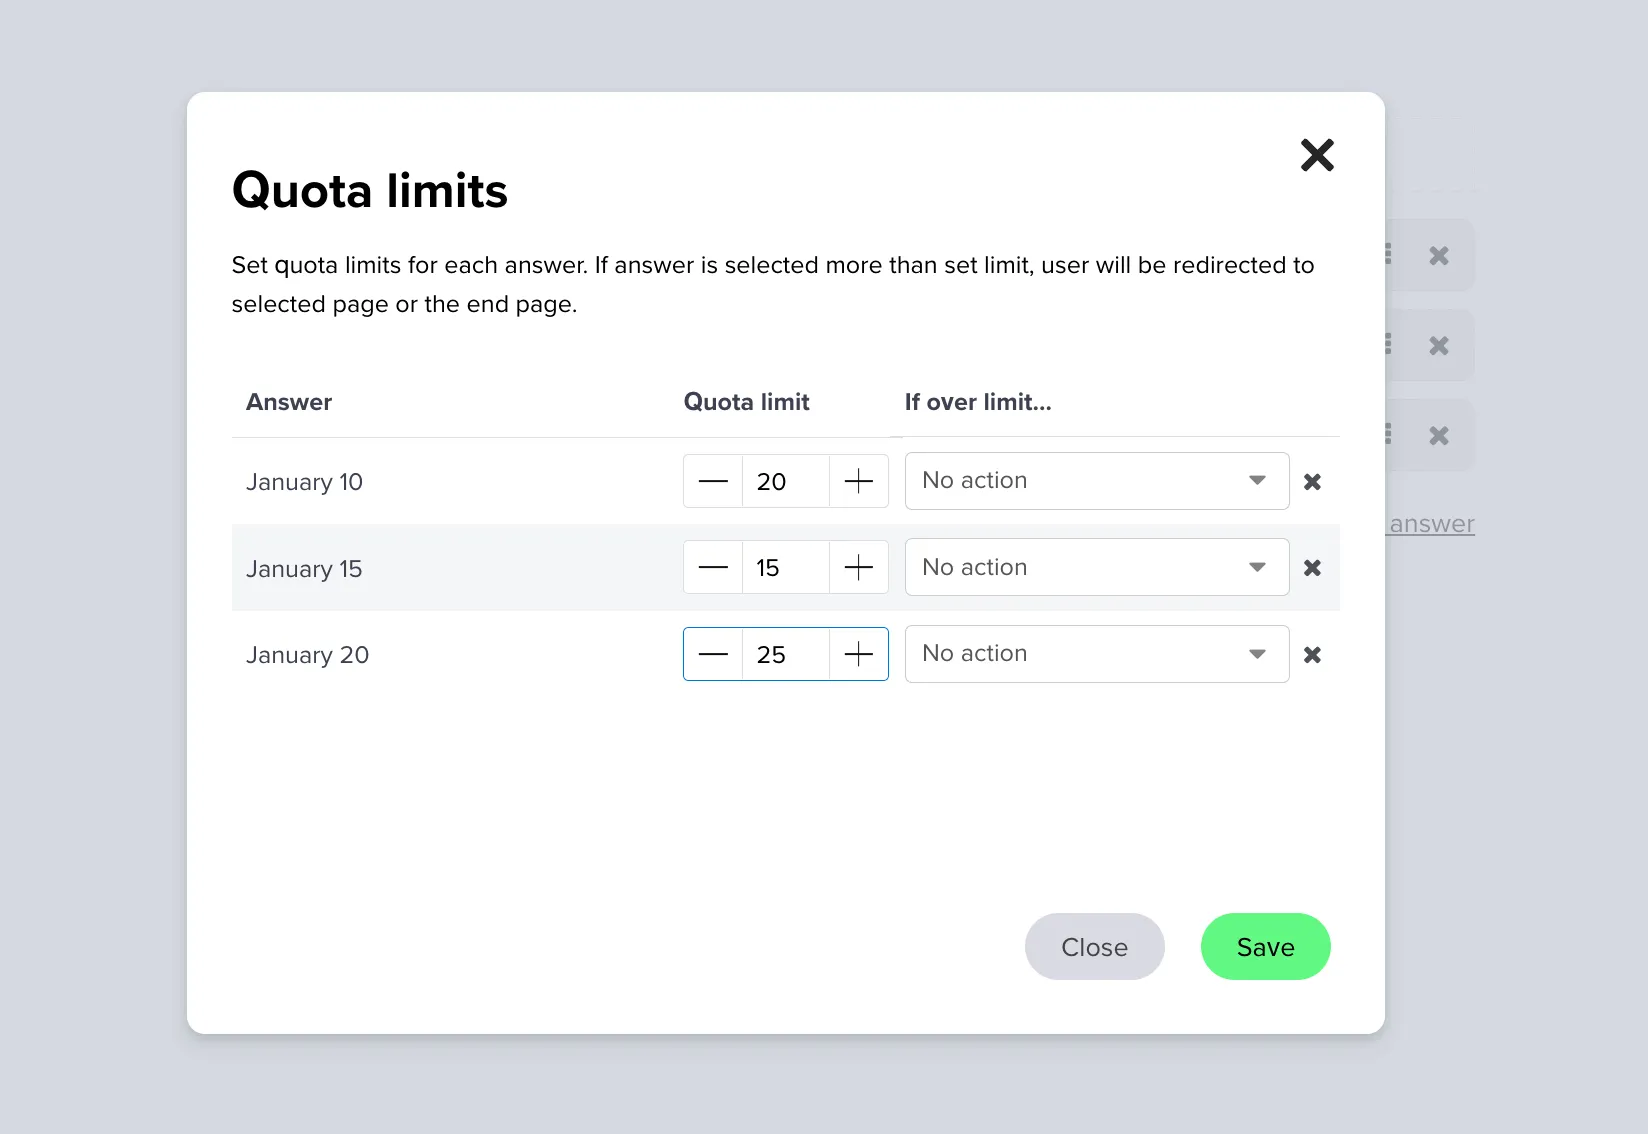Click the plus icon to increase January 10 quota
This screenshot has width=1648, height=1134.
click(858, 481)
